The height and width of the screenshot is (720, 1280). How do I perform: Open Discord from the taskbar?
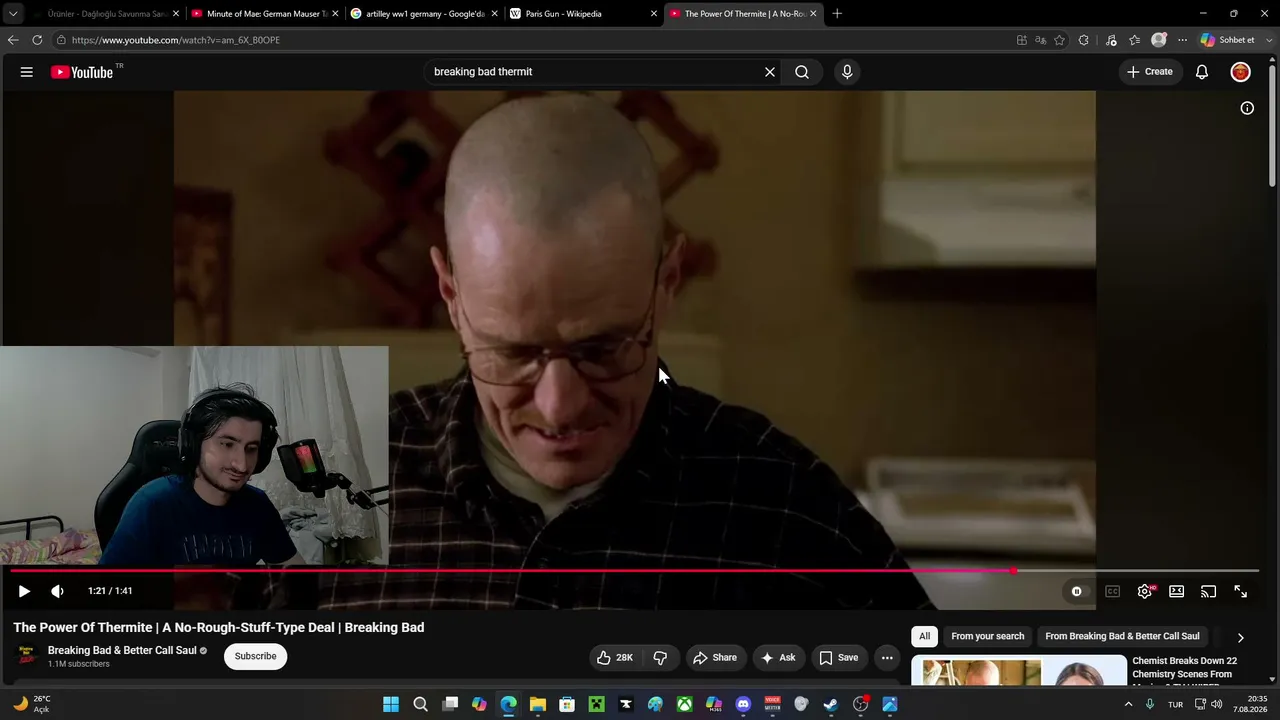click(743, 704)
